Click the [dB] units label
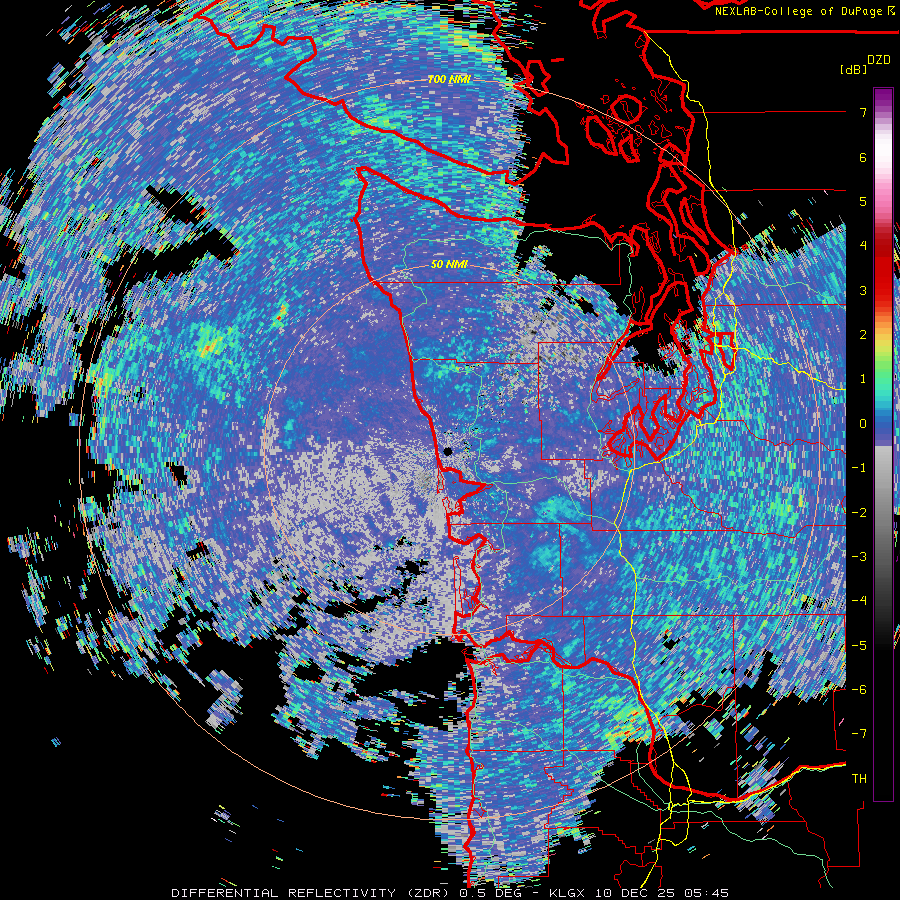Image resolution: width=900 pixels, height=900 pixels. (854, 69)
